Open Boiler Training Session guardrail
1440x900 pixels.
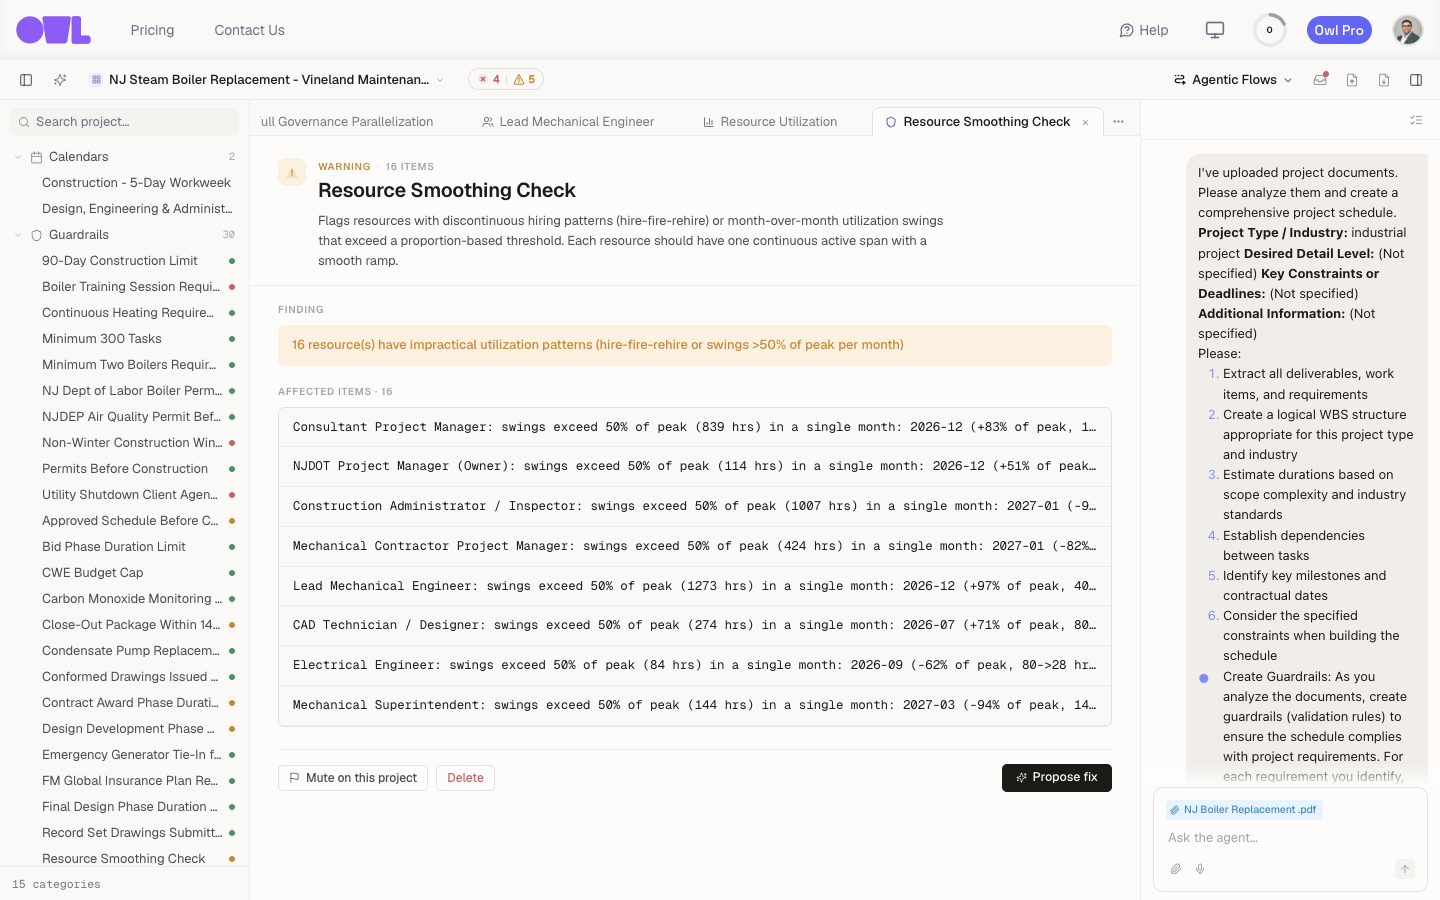[131, 287]
